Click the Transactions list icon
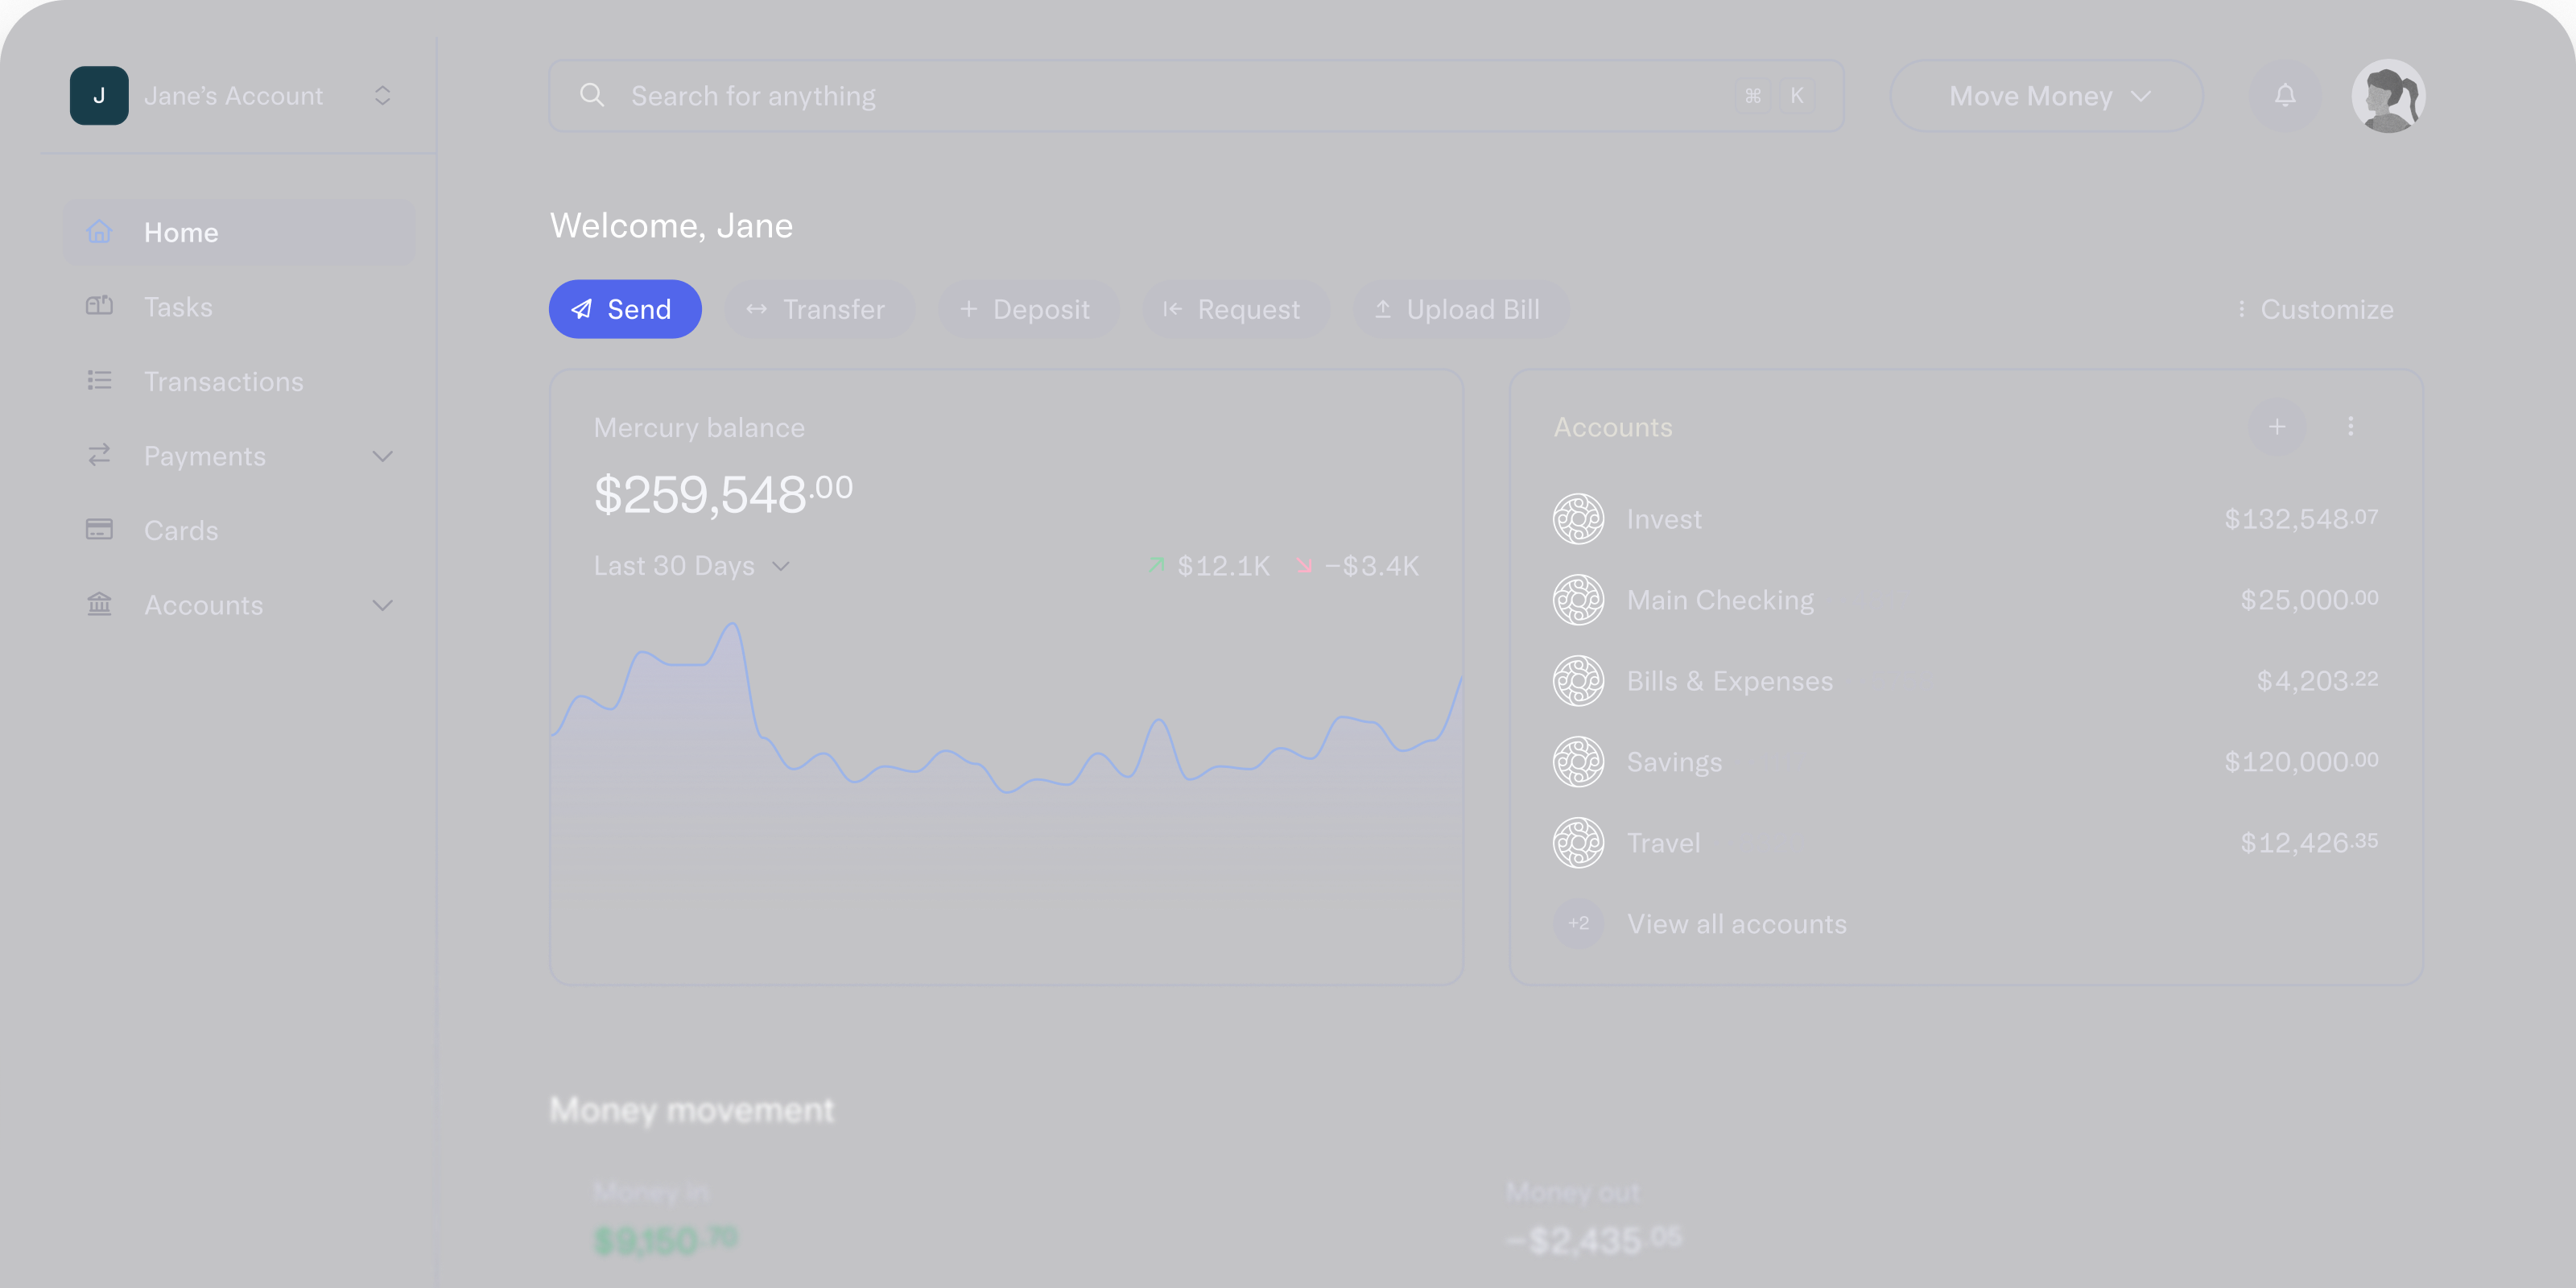 coord(99,380)
